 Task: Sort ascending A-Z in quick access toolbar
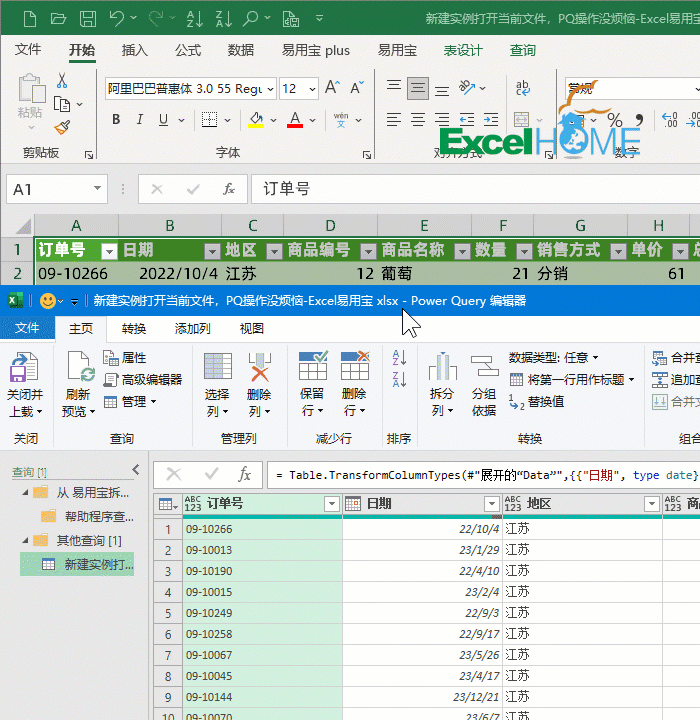pyautogui.click(x=194, y=19)
